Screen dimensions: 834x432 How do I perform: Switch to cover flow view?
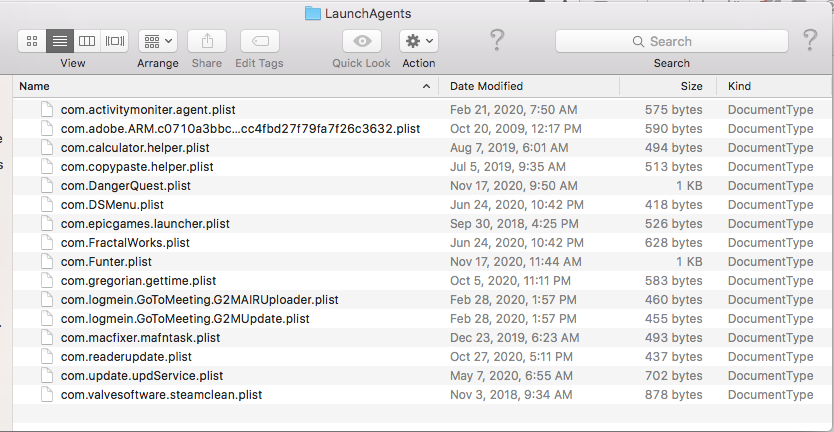[x=115, y=41]
